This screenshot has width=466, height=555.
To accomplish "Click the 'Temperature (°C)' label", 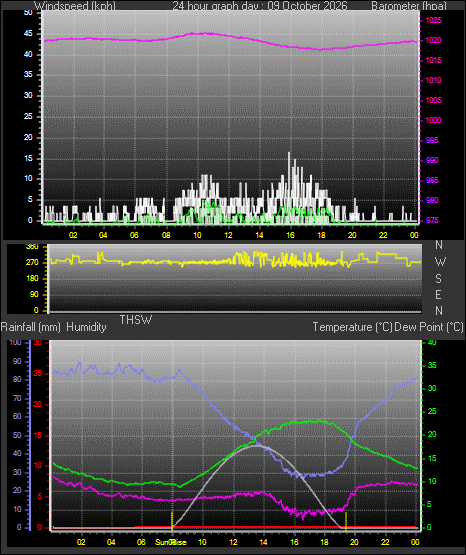I will pyautogui.click(x=352, y=327).
